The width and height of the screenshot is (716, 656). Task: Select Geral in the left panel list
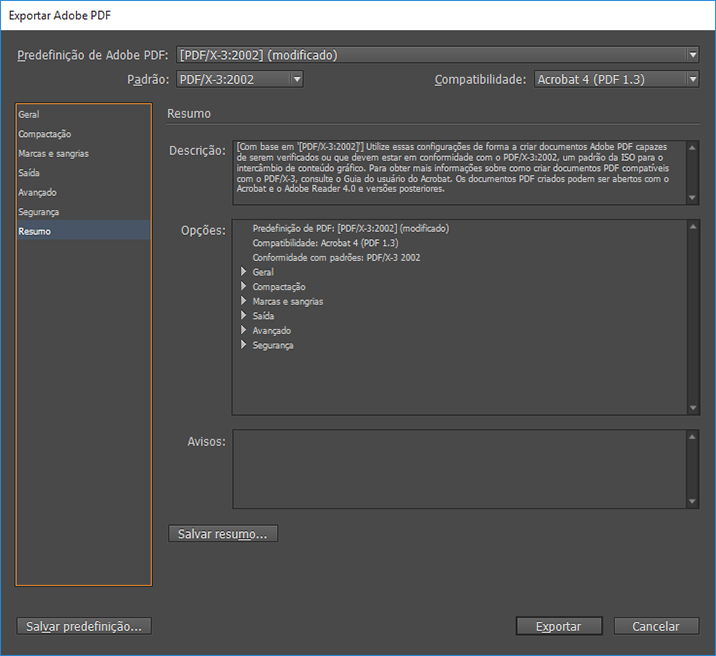coord(29,115)
